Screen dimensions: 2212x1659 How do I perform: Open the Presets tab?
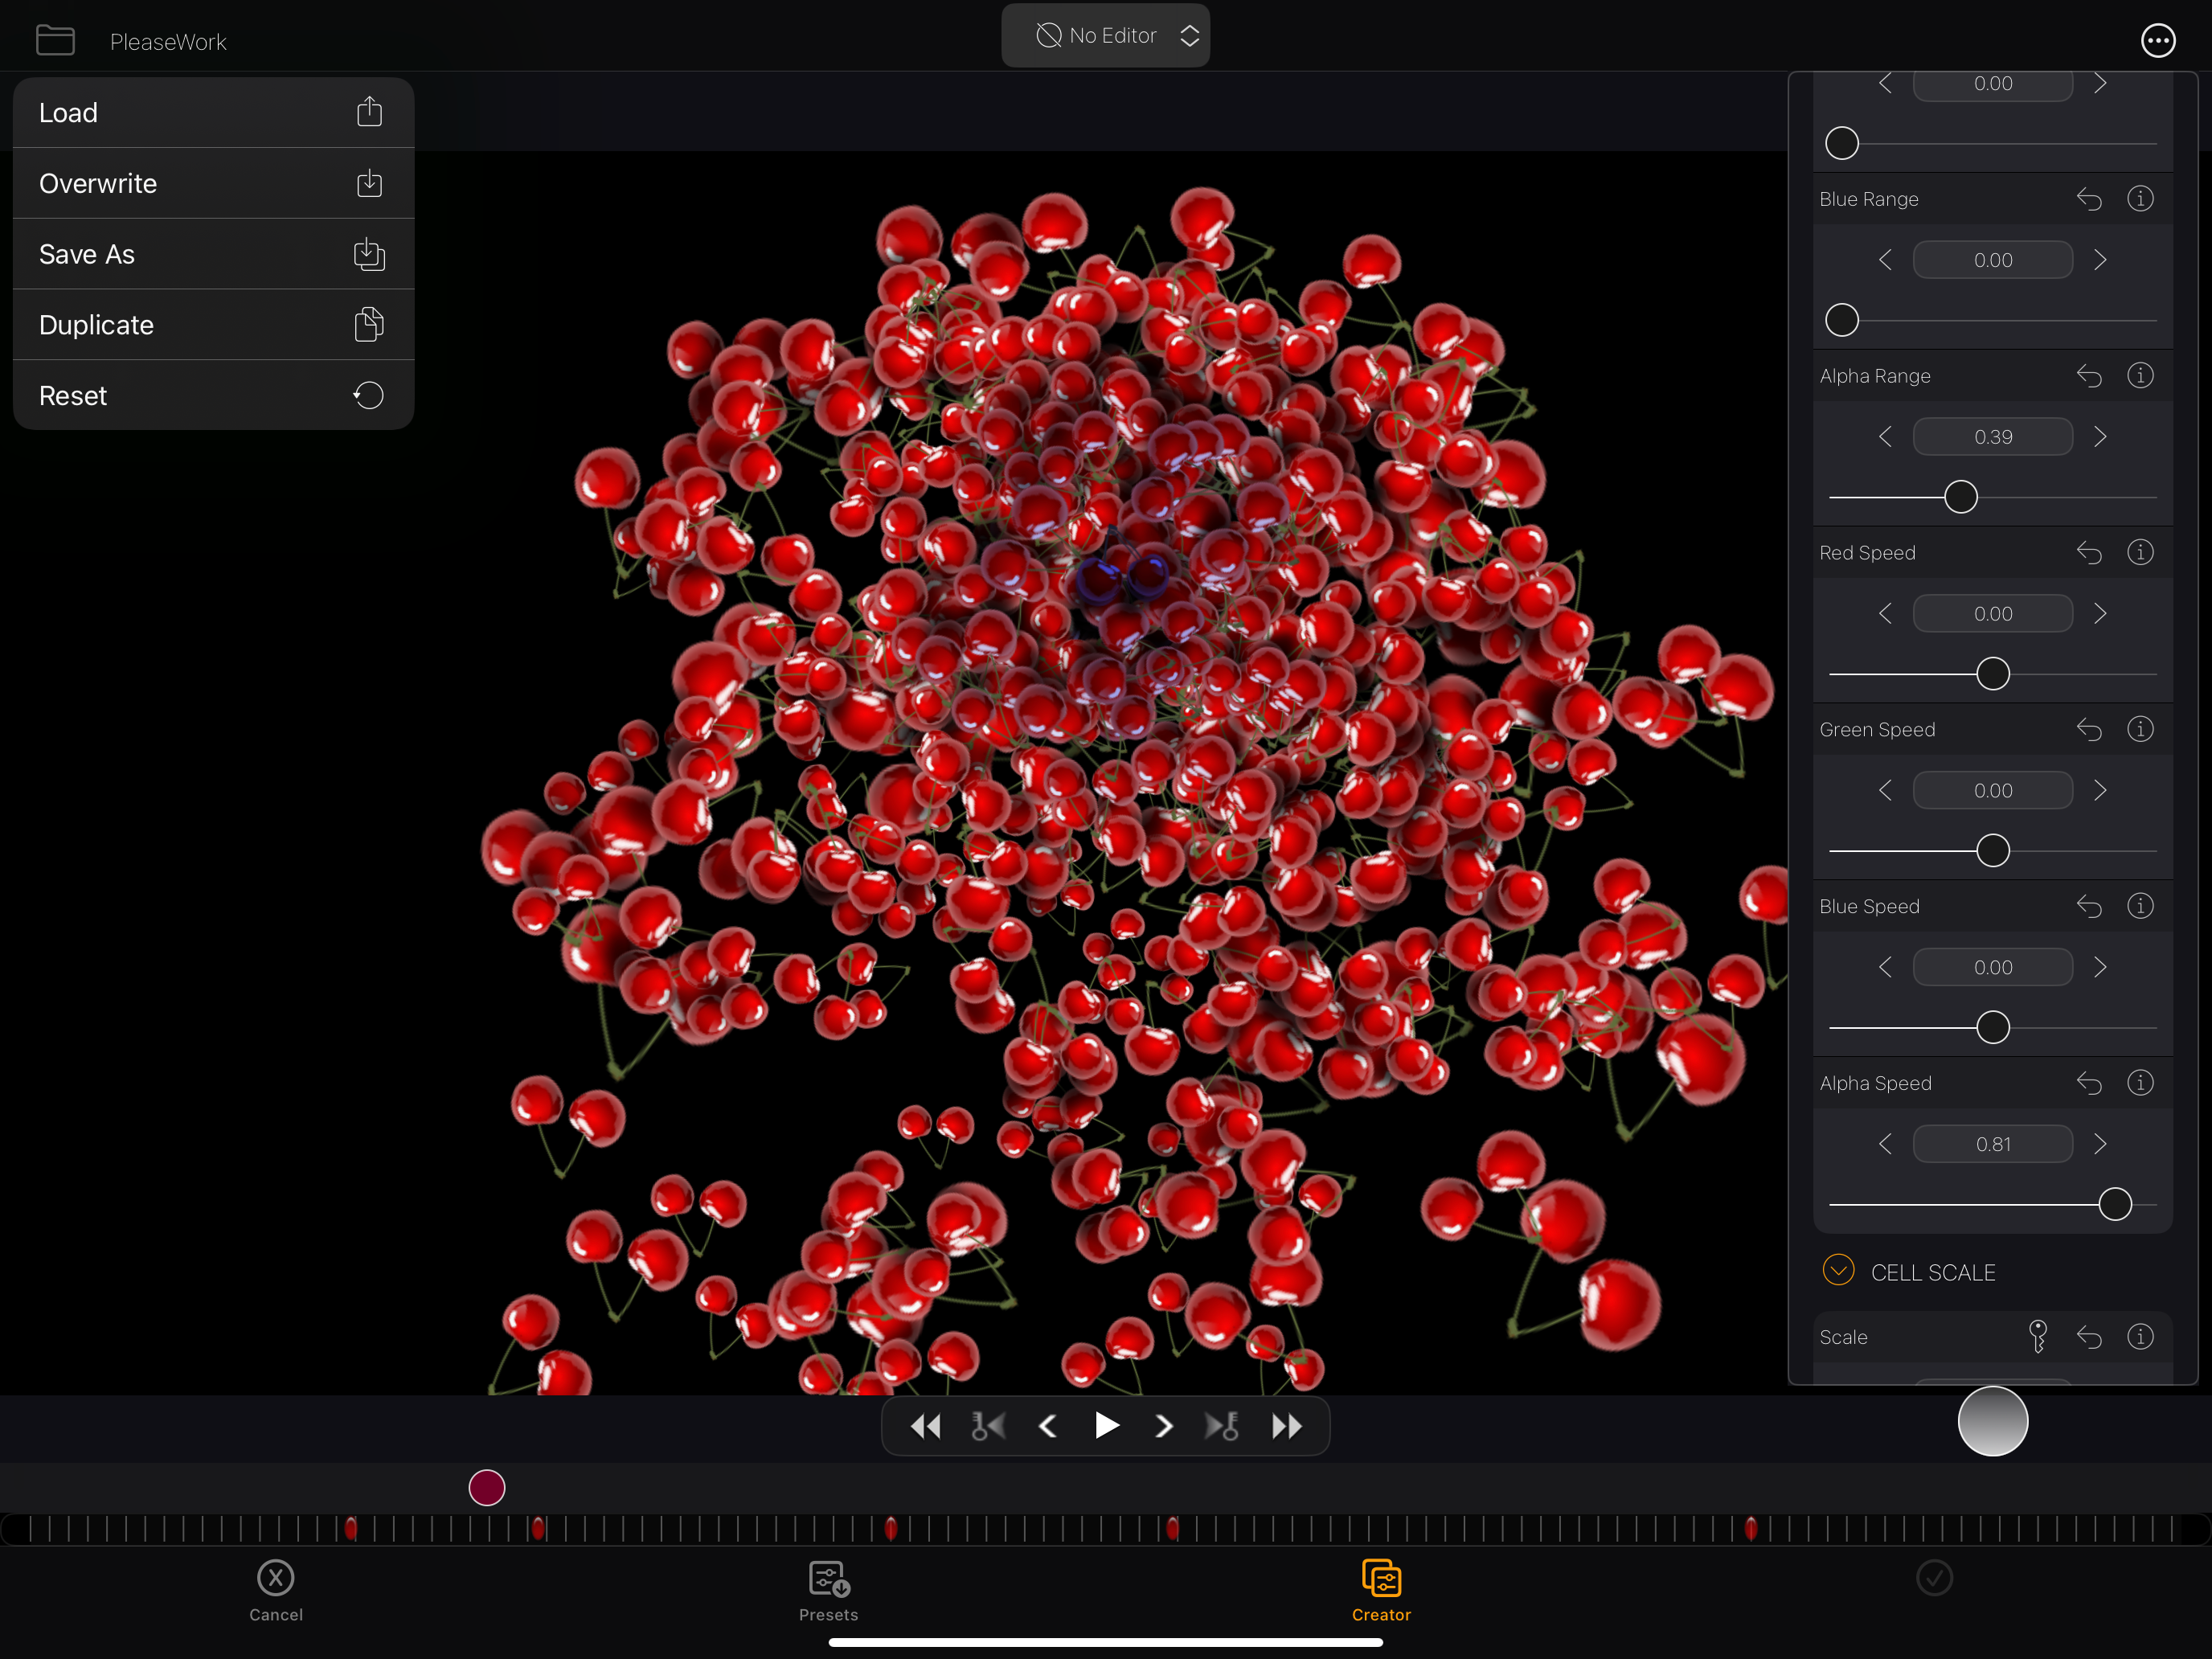(x=829, y=1591)
